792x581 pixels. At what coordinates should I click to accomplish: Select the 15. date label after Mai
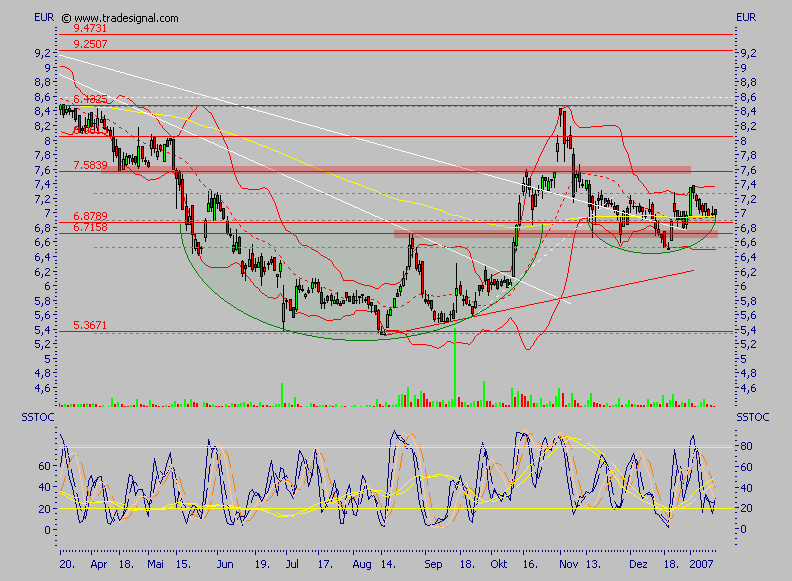tap(183, 564)
